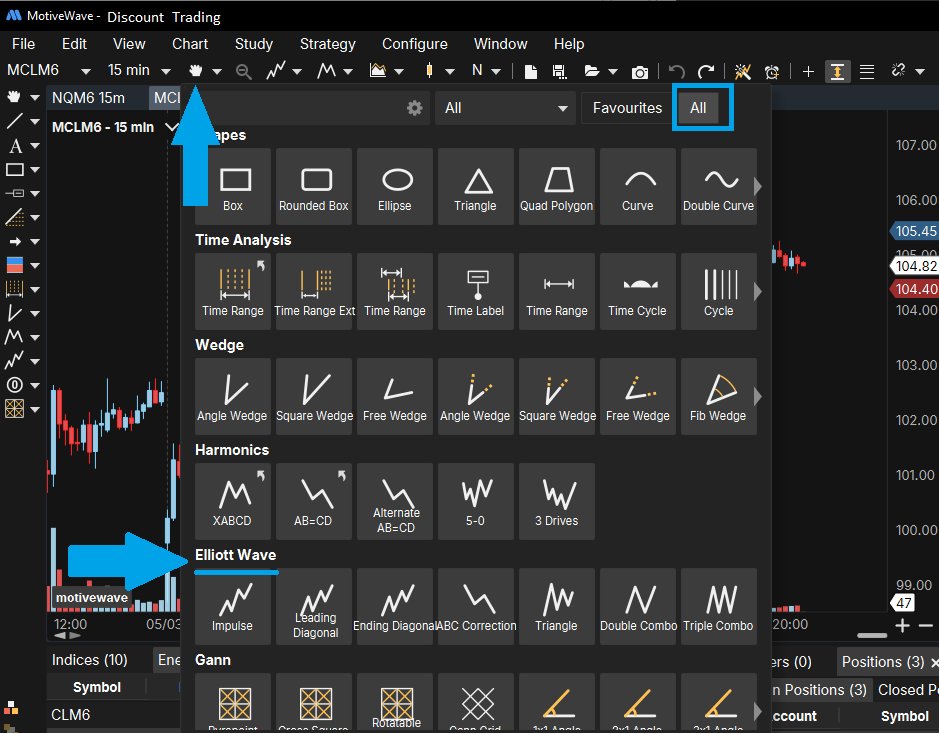
Task: Switch to Favourites components view
Action: pyautogui.click(x=627, y=108)
